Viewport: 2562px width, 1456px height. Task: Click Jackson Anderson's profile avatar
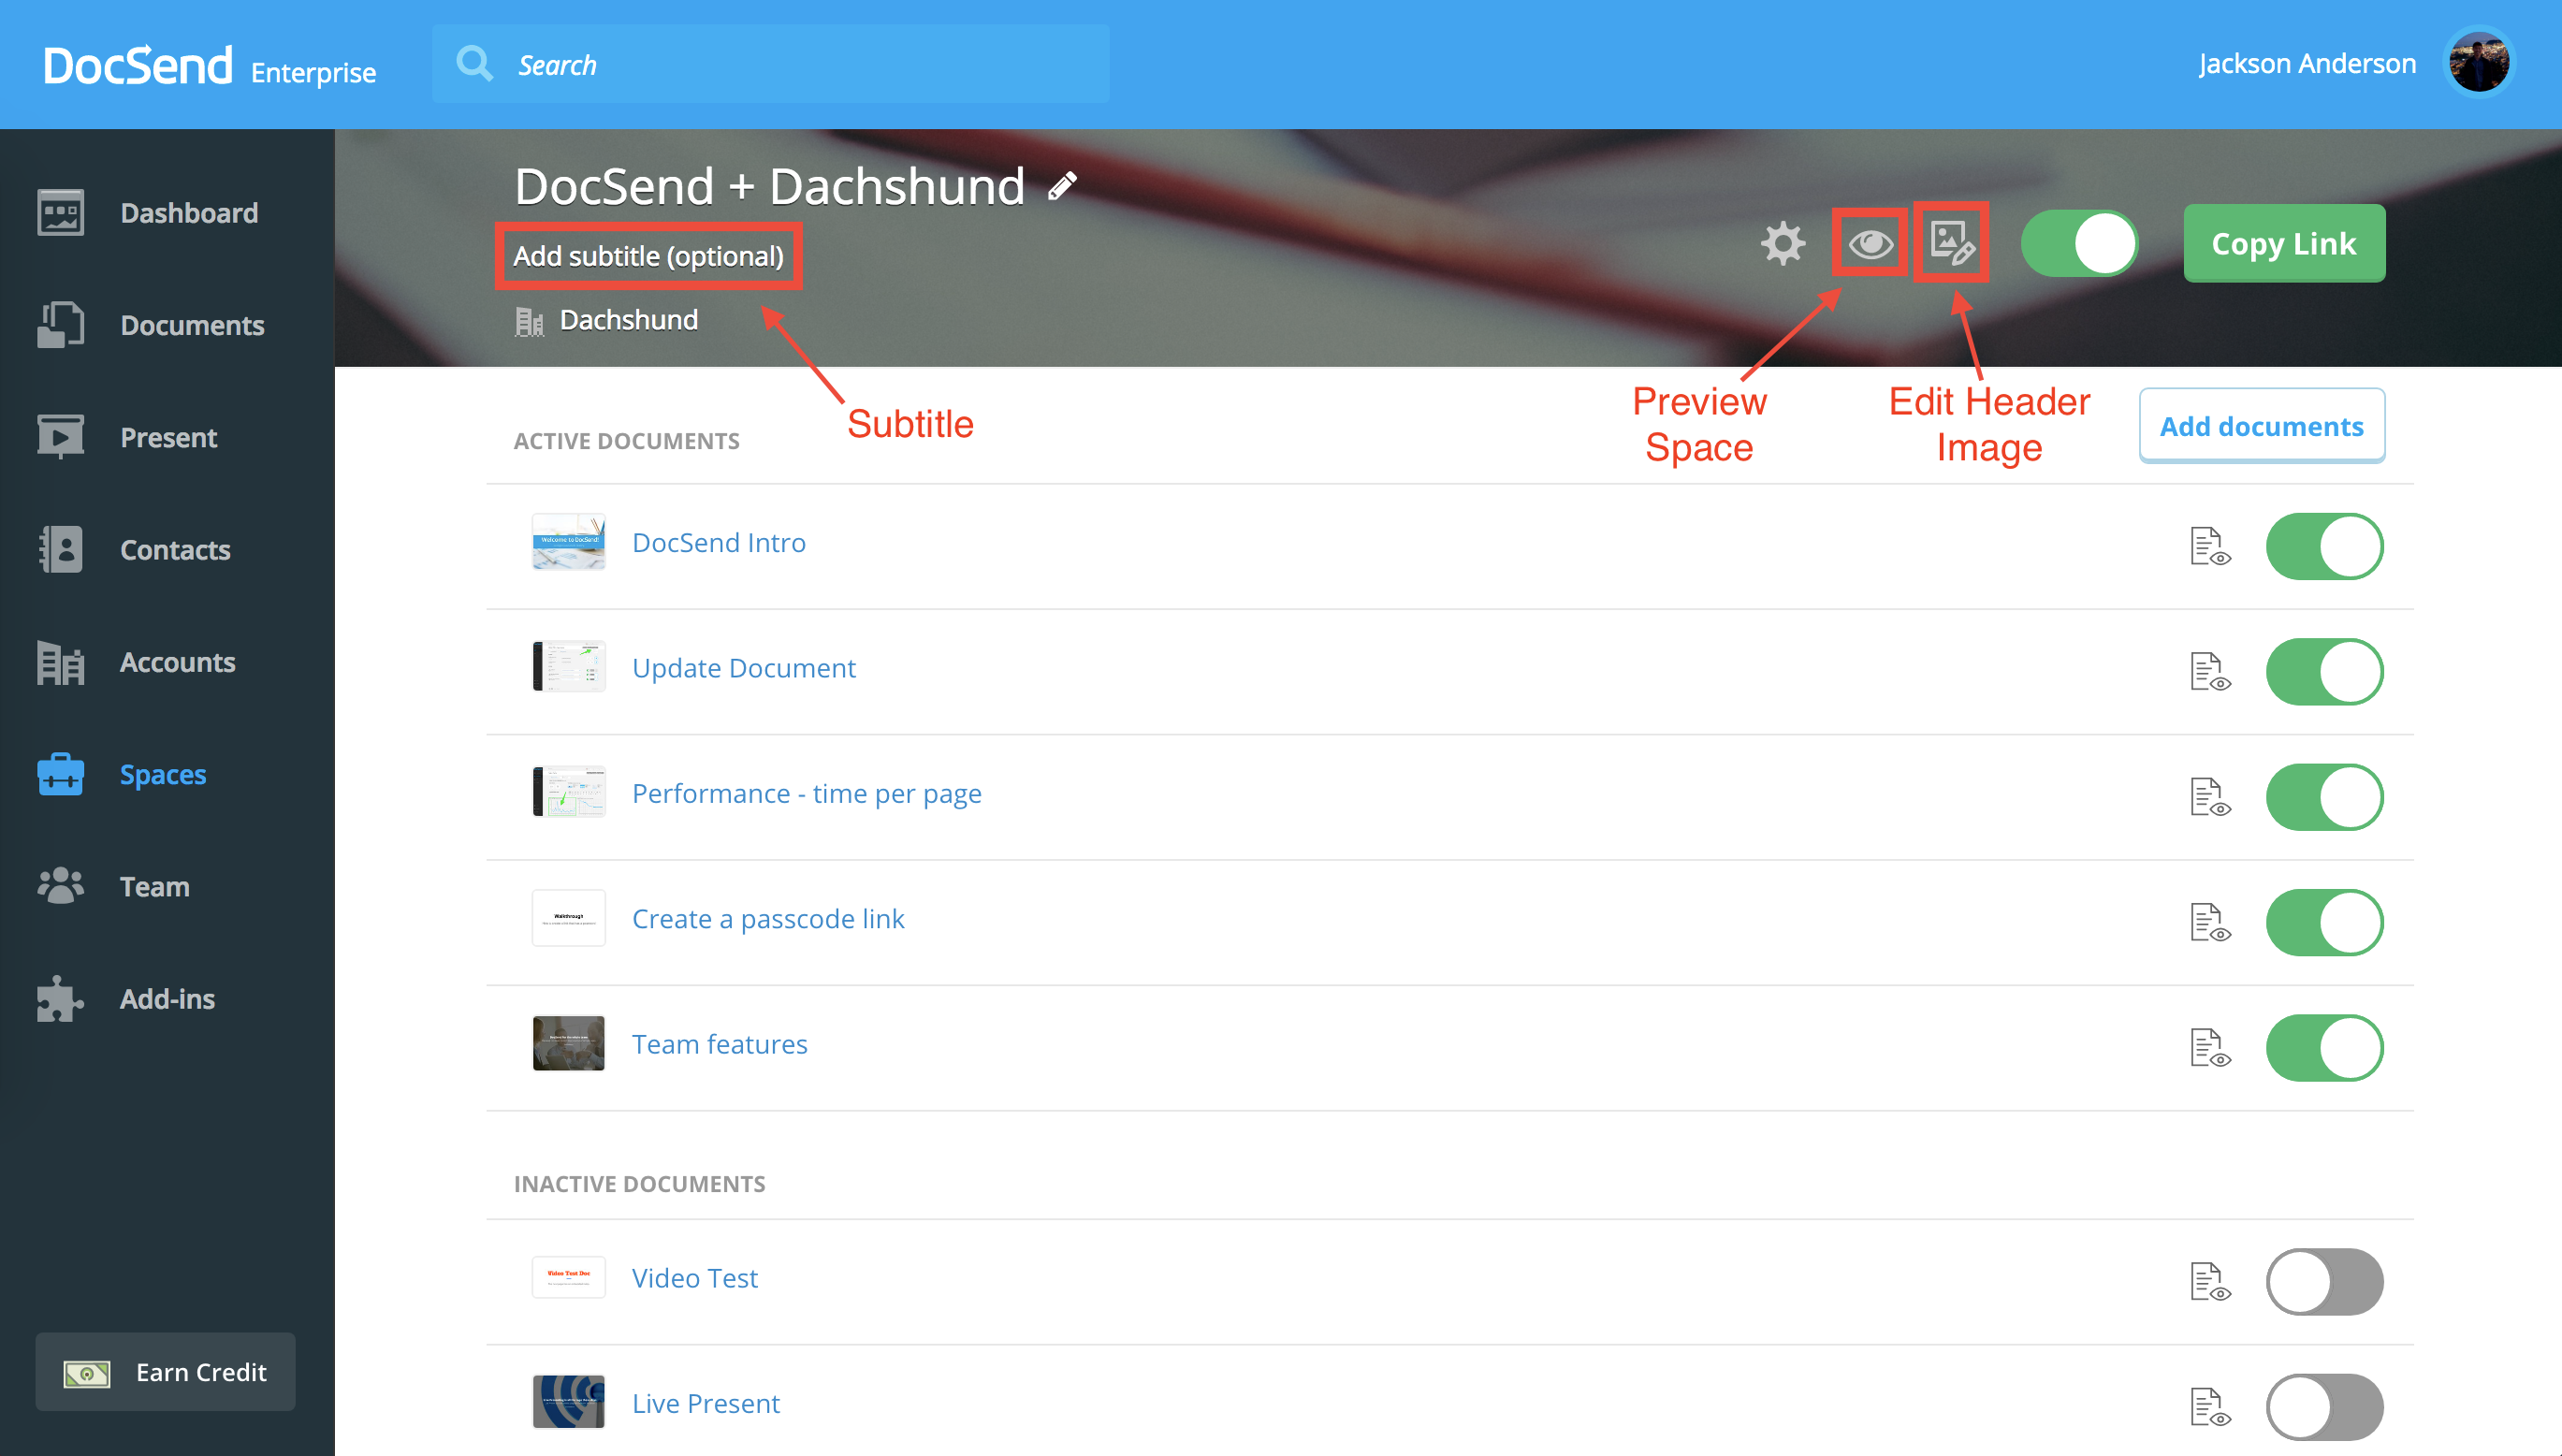[x=2478, y=63]
